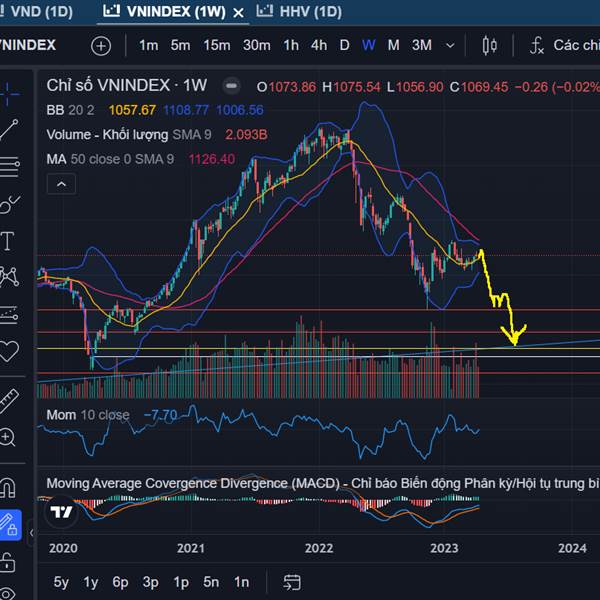Select the crosshair cursor tool
The image size is (600, 600).
8,93
